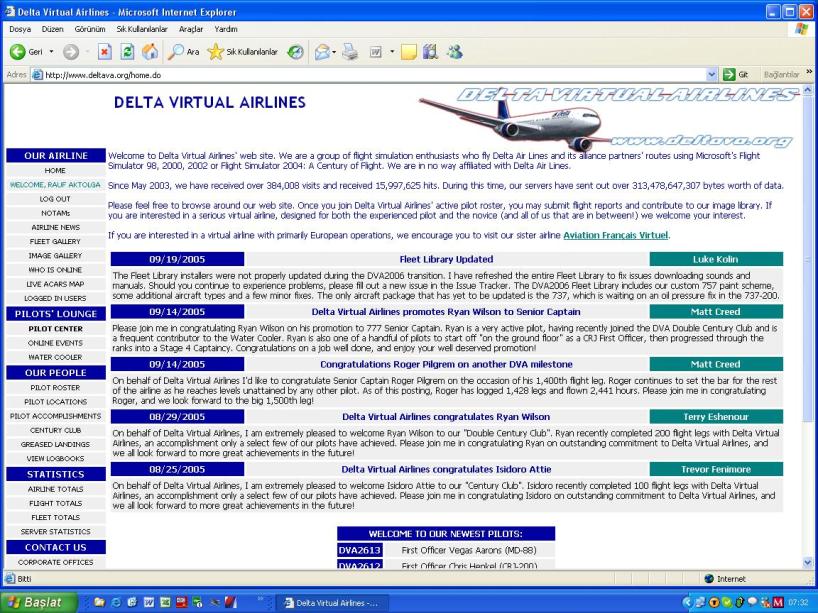Open the CENTURY CLUB link

pos(55,430)
